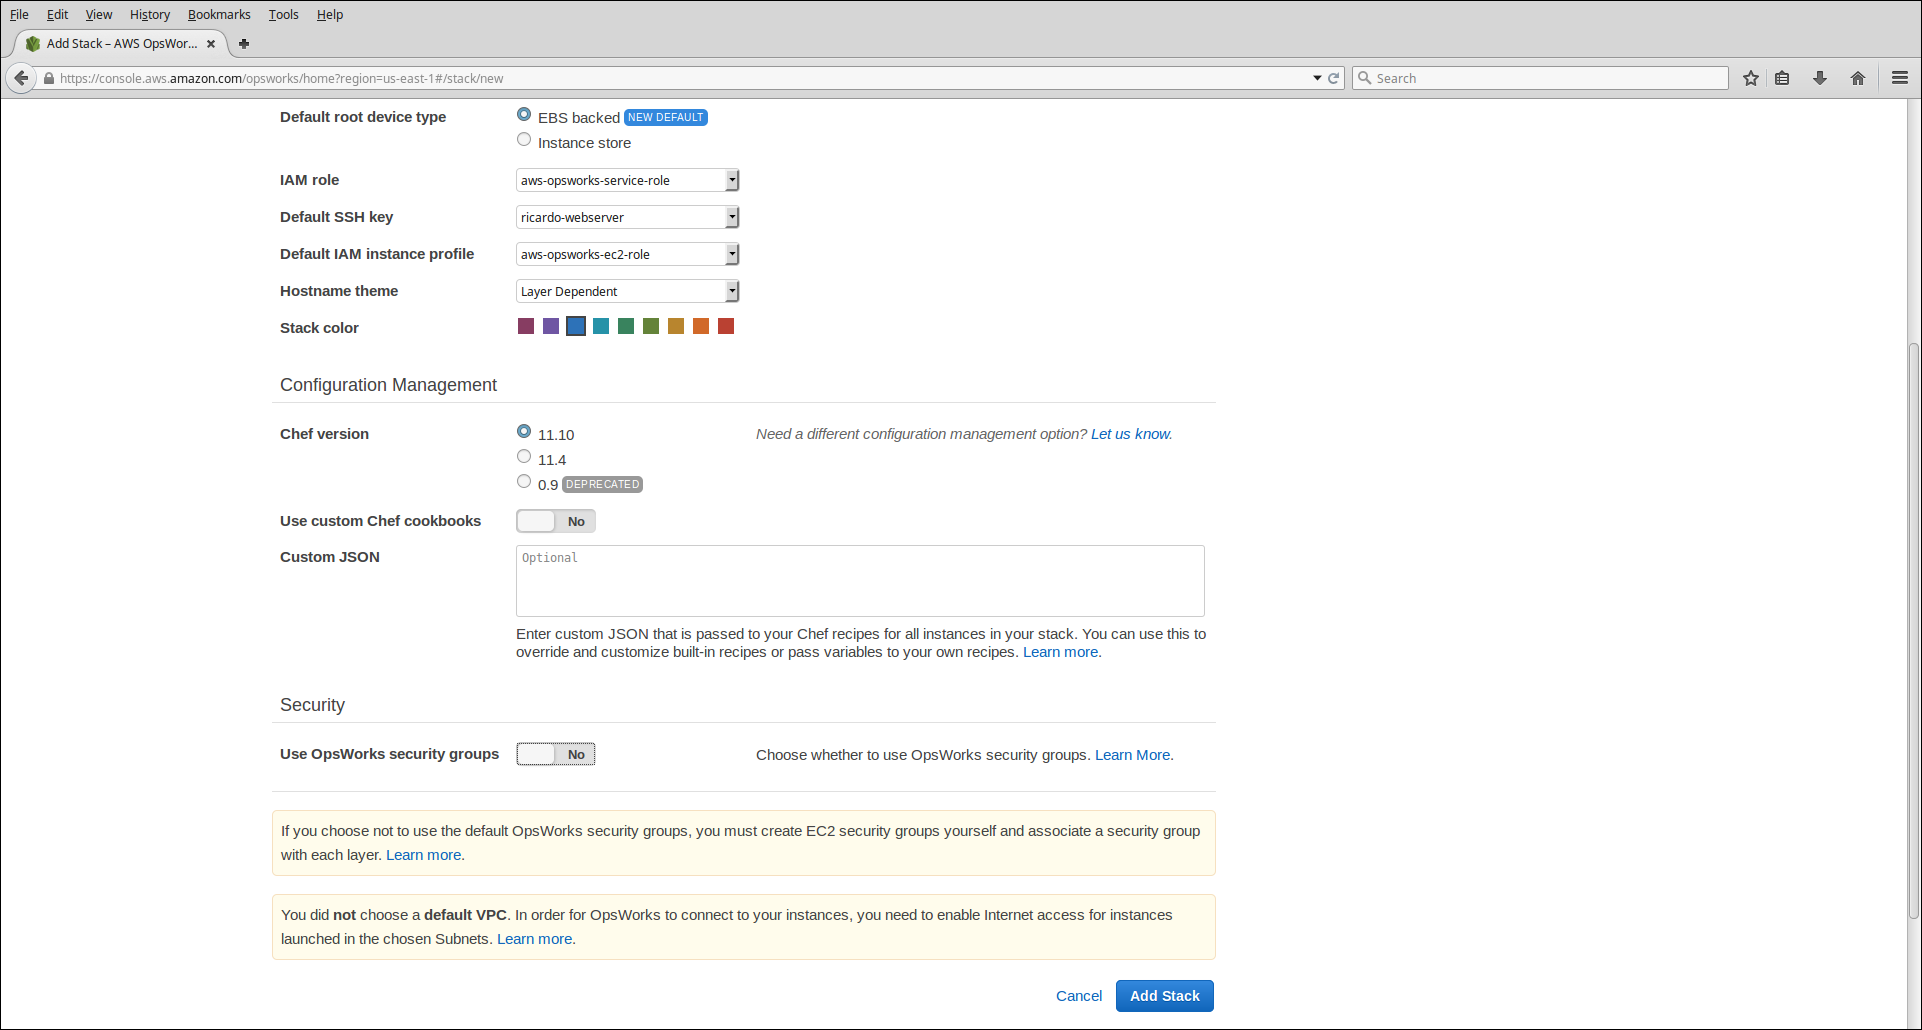Screen dimensions: 1922x1030
Task: Select Instance store root device type
Action: click(x=524, y=140)
